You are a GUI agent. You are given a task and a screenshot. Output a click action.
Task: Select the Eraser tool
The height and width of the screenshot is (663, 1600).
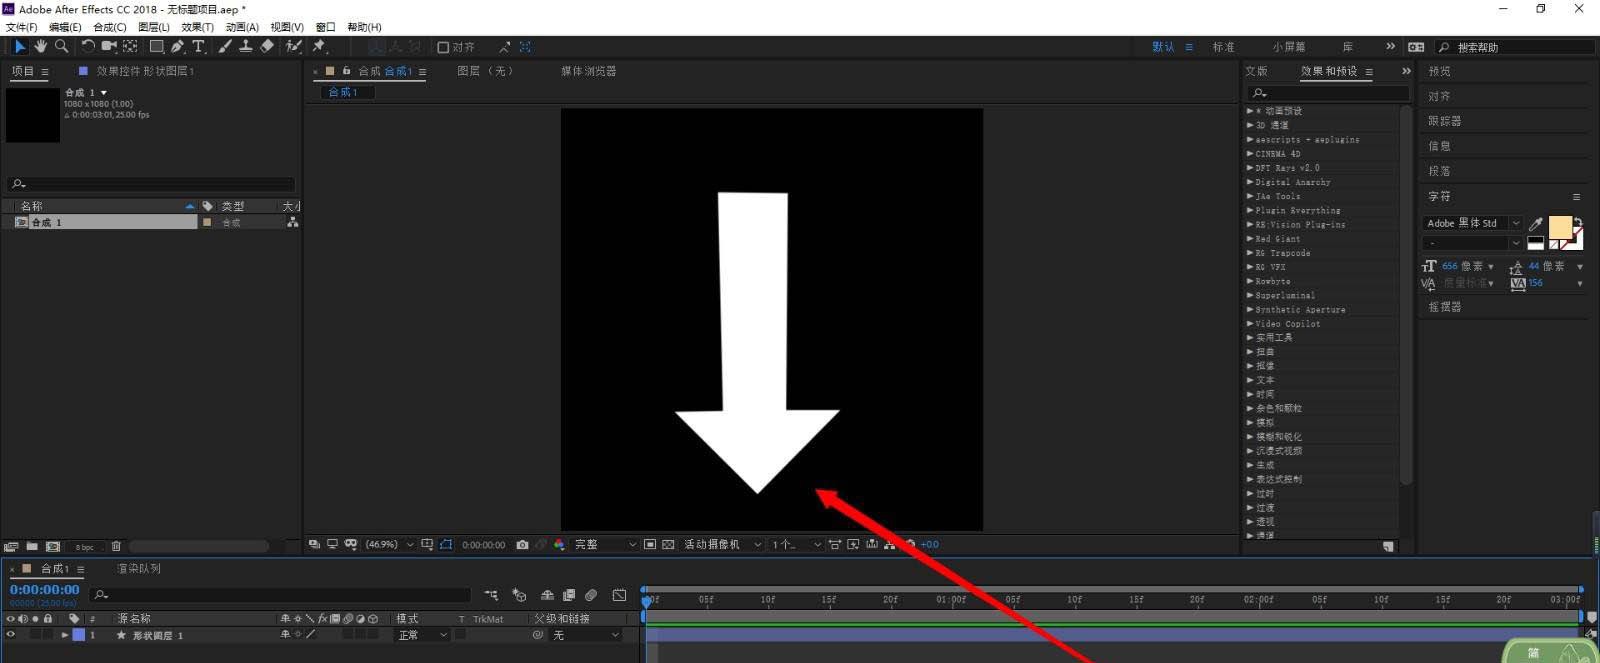pyautogui.click(x=267, y=46)
